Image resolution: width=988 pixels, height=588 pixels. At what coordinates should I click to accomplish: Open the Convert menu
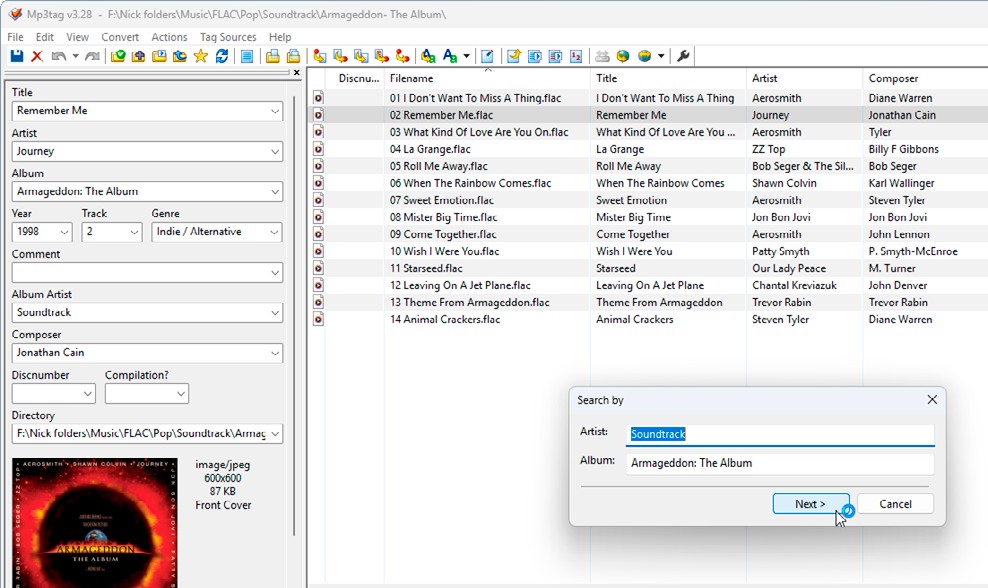(120, 37)
